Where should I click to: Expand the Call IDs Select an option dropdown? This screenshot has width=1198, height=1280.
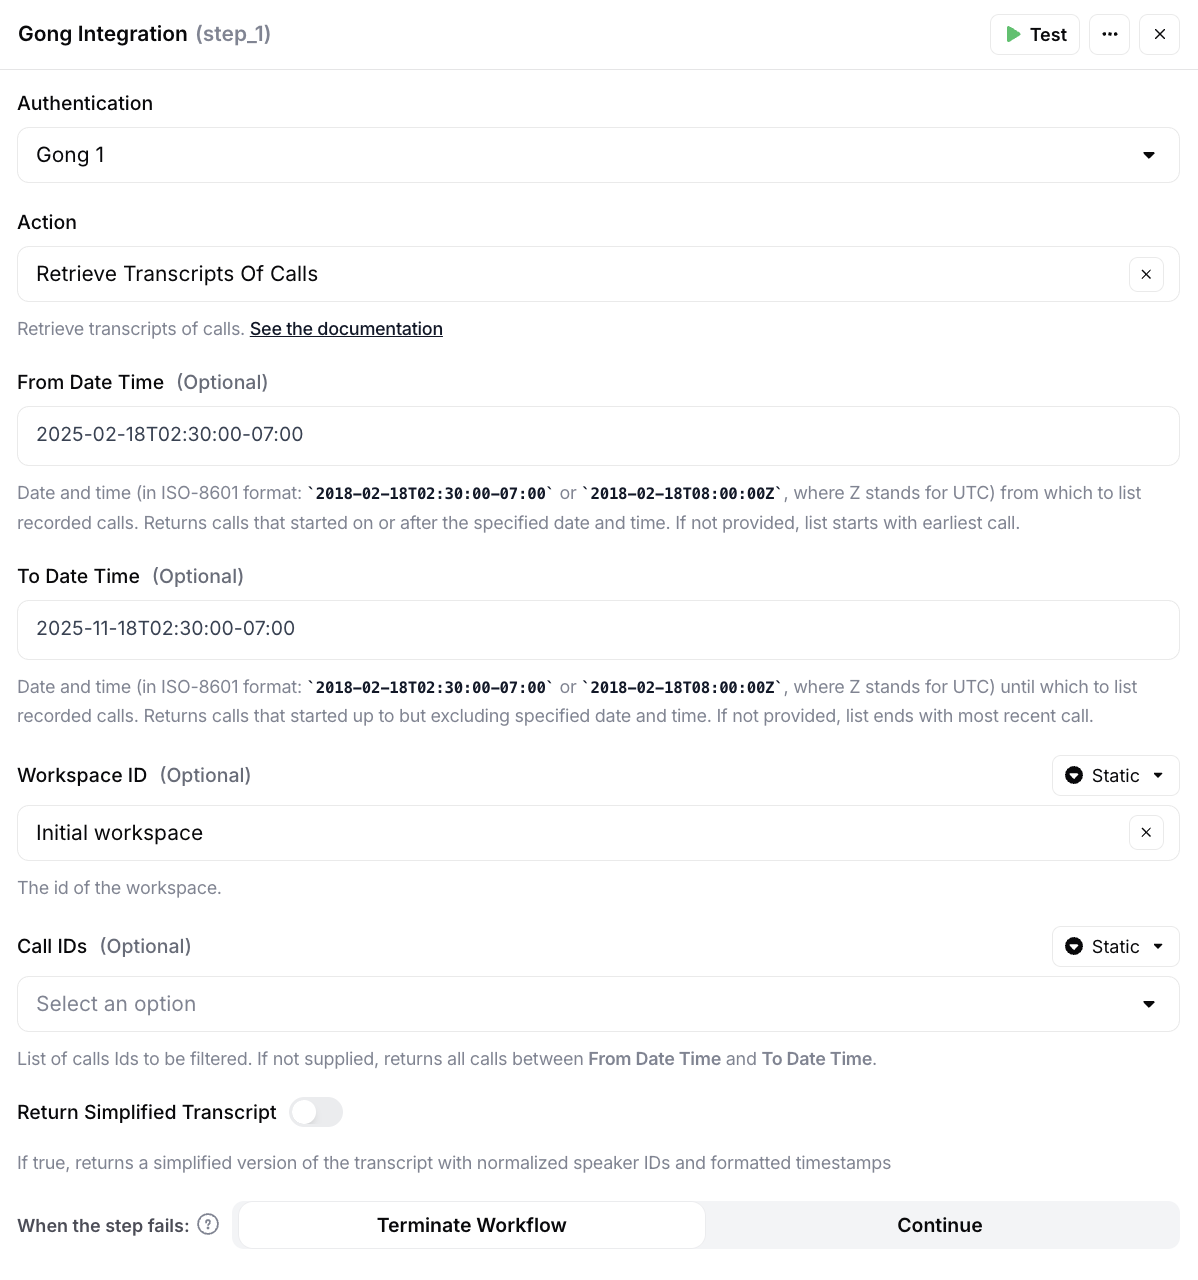click(598, 1004)
